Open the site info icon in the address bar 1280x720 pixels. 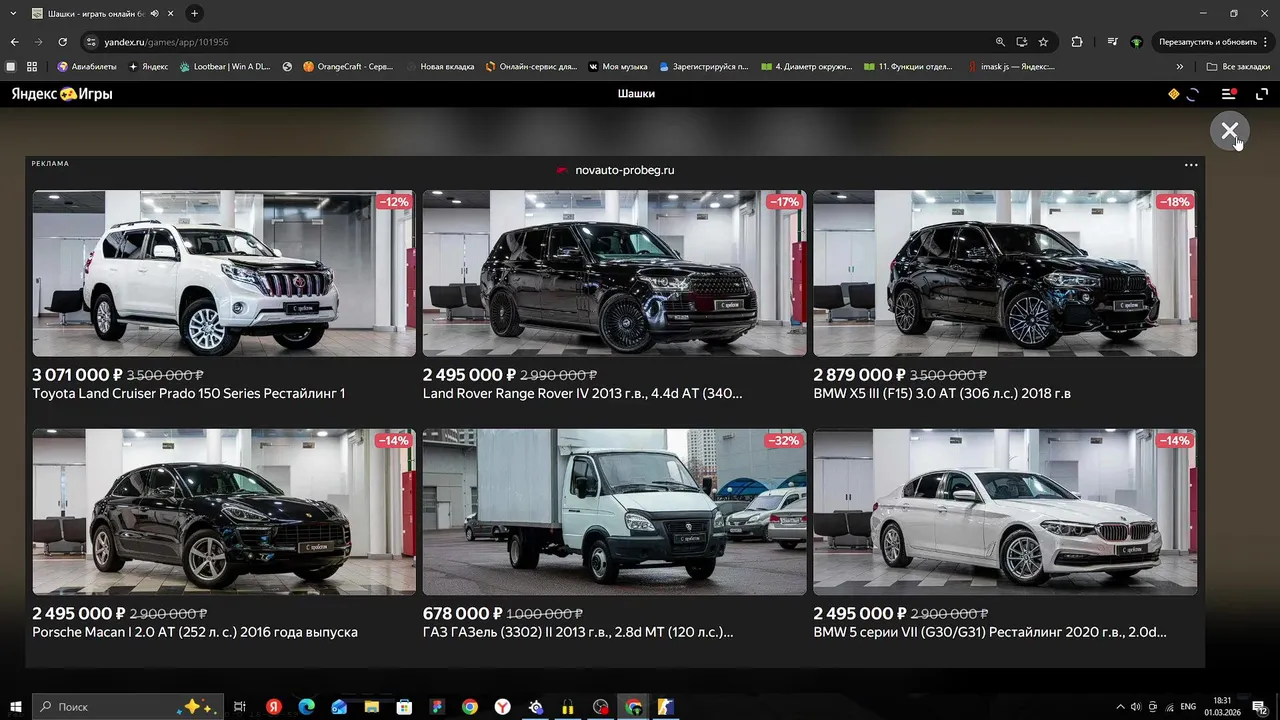coord(91,42)
